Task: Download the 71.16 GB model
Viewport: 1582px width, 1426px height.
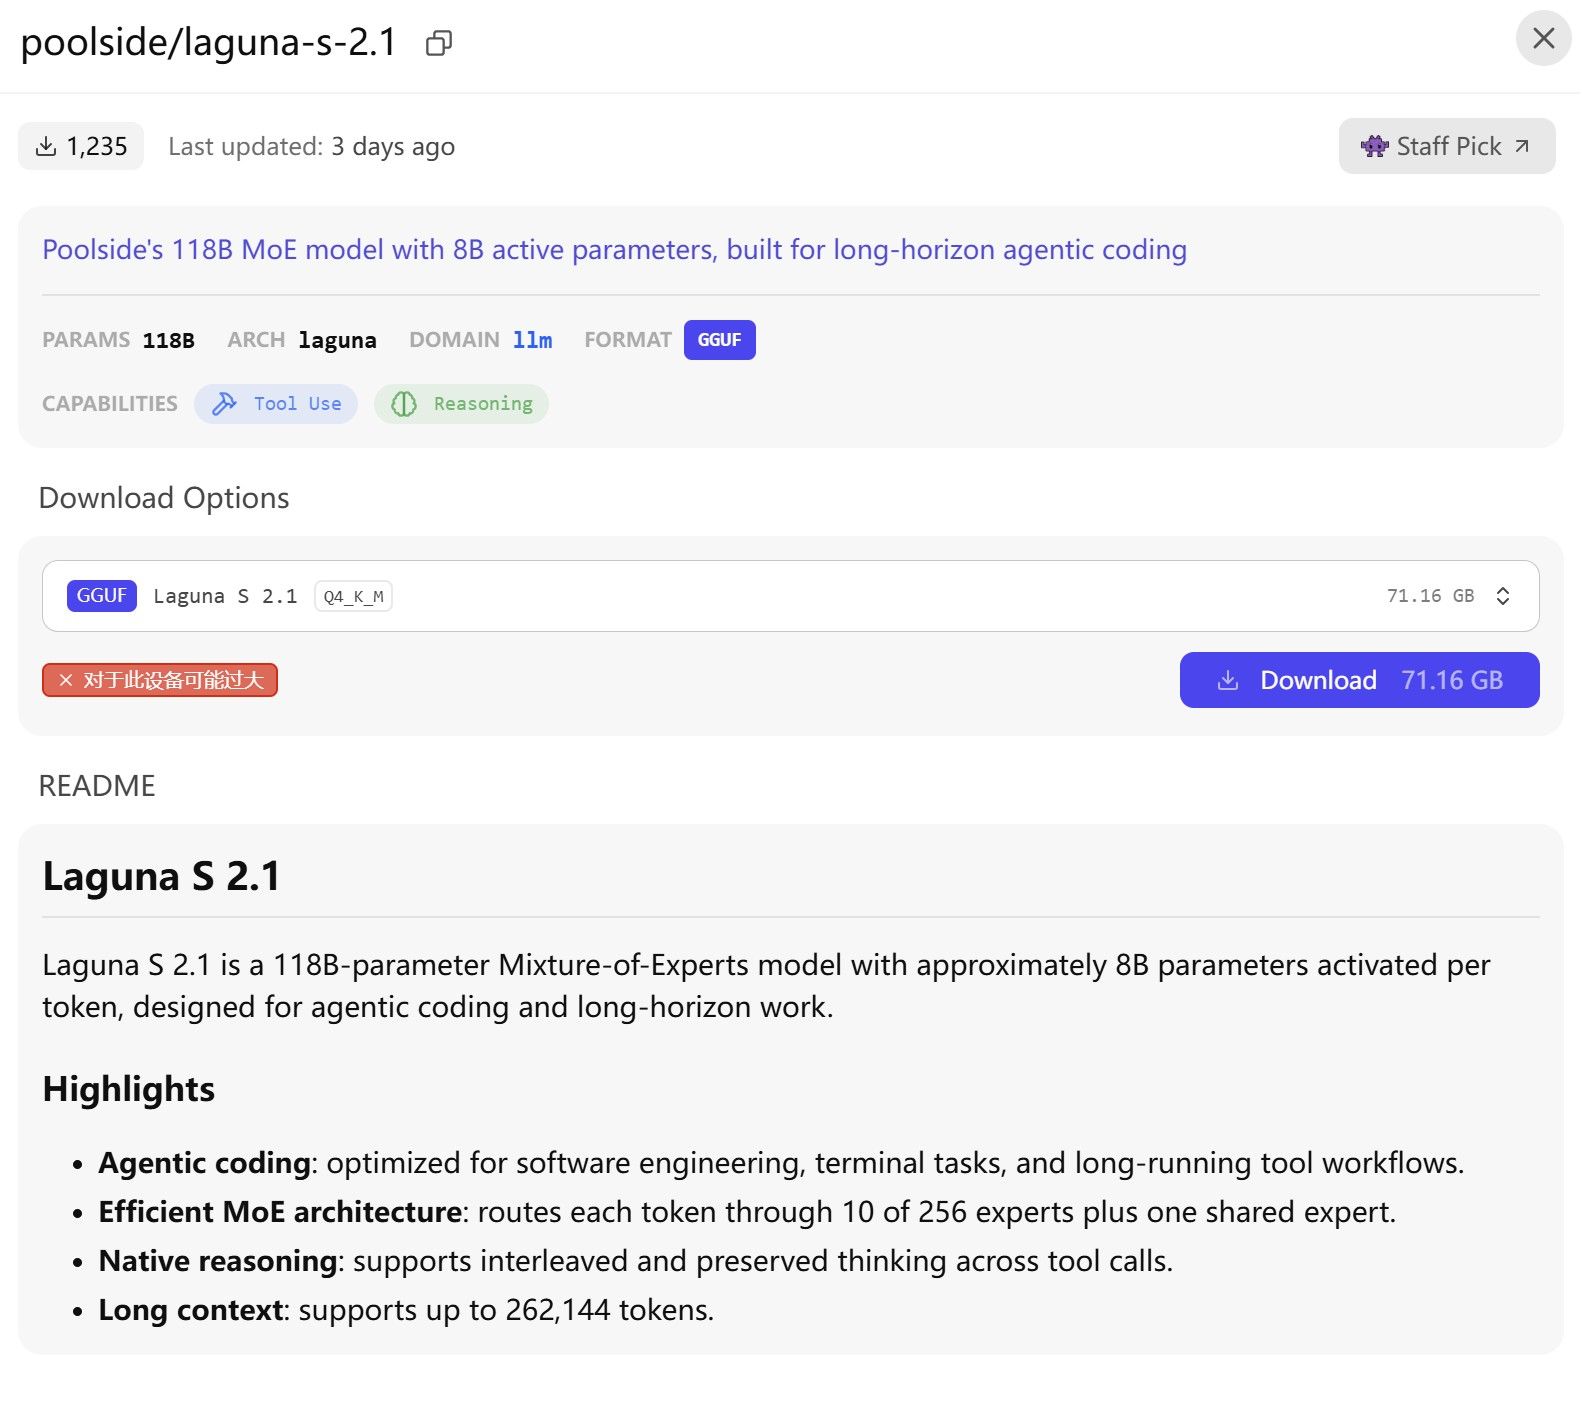Action: tap(1360, 680)
